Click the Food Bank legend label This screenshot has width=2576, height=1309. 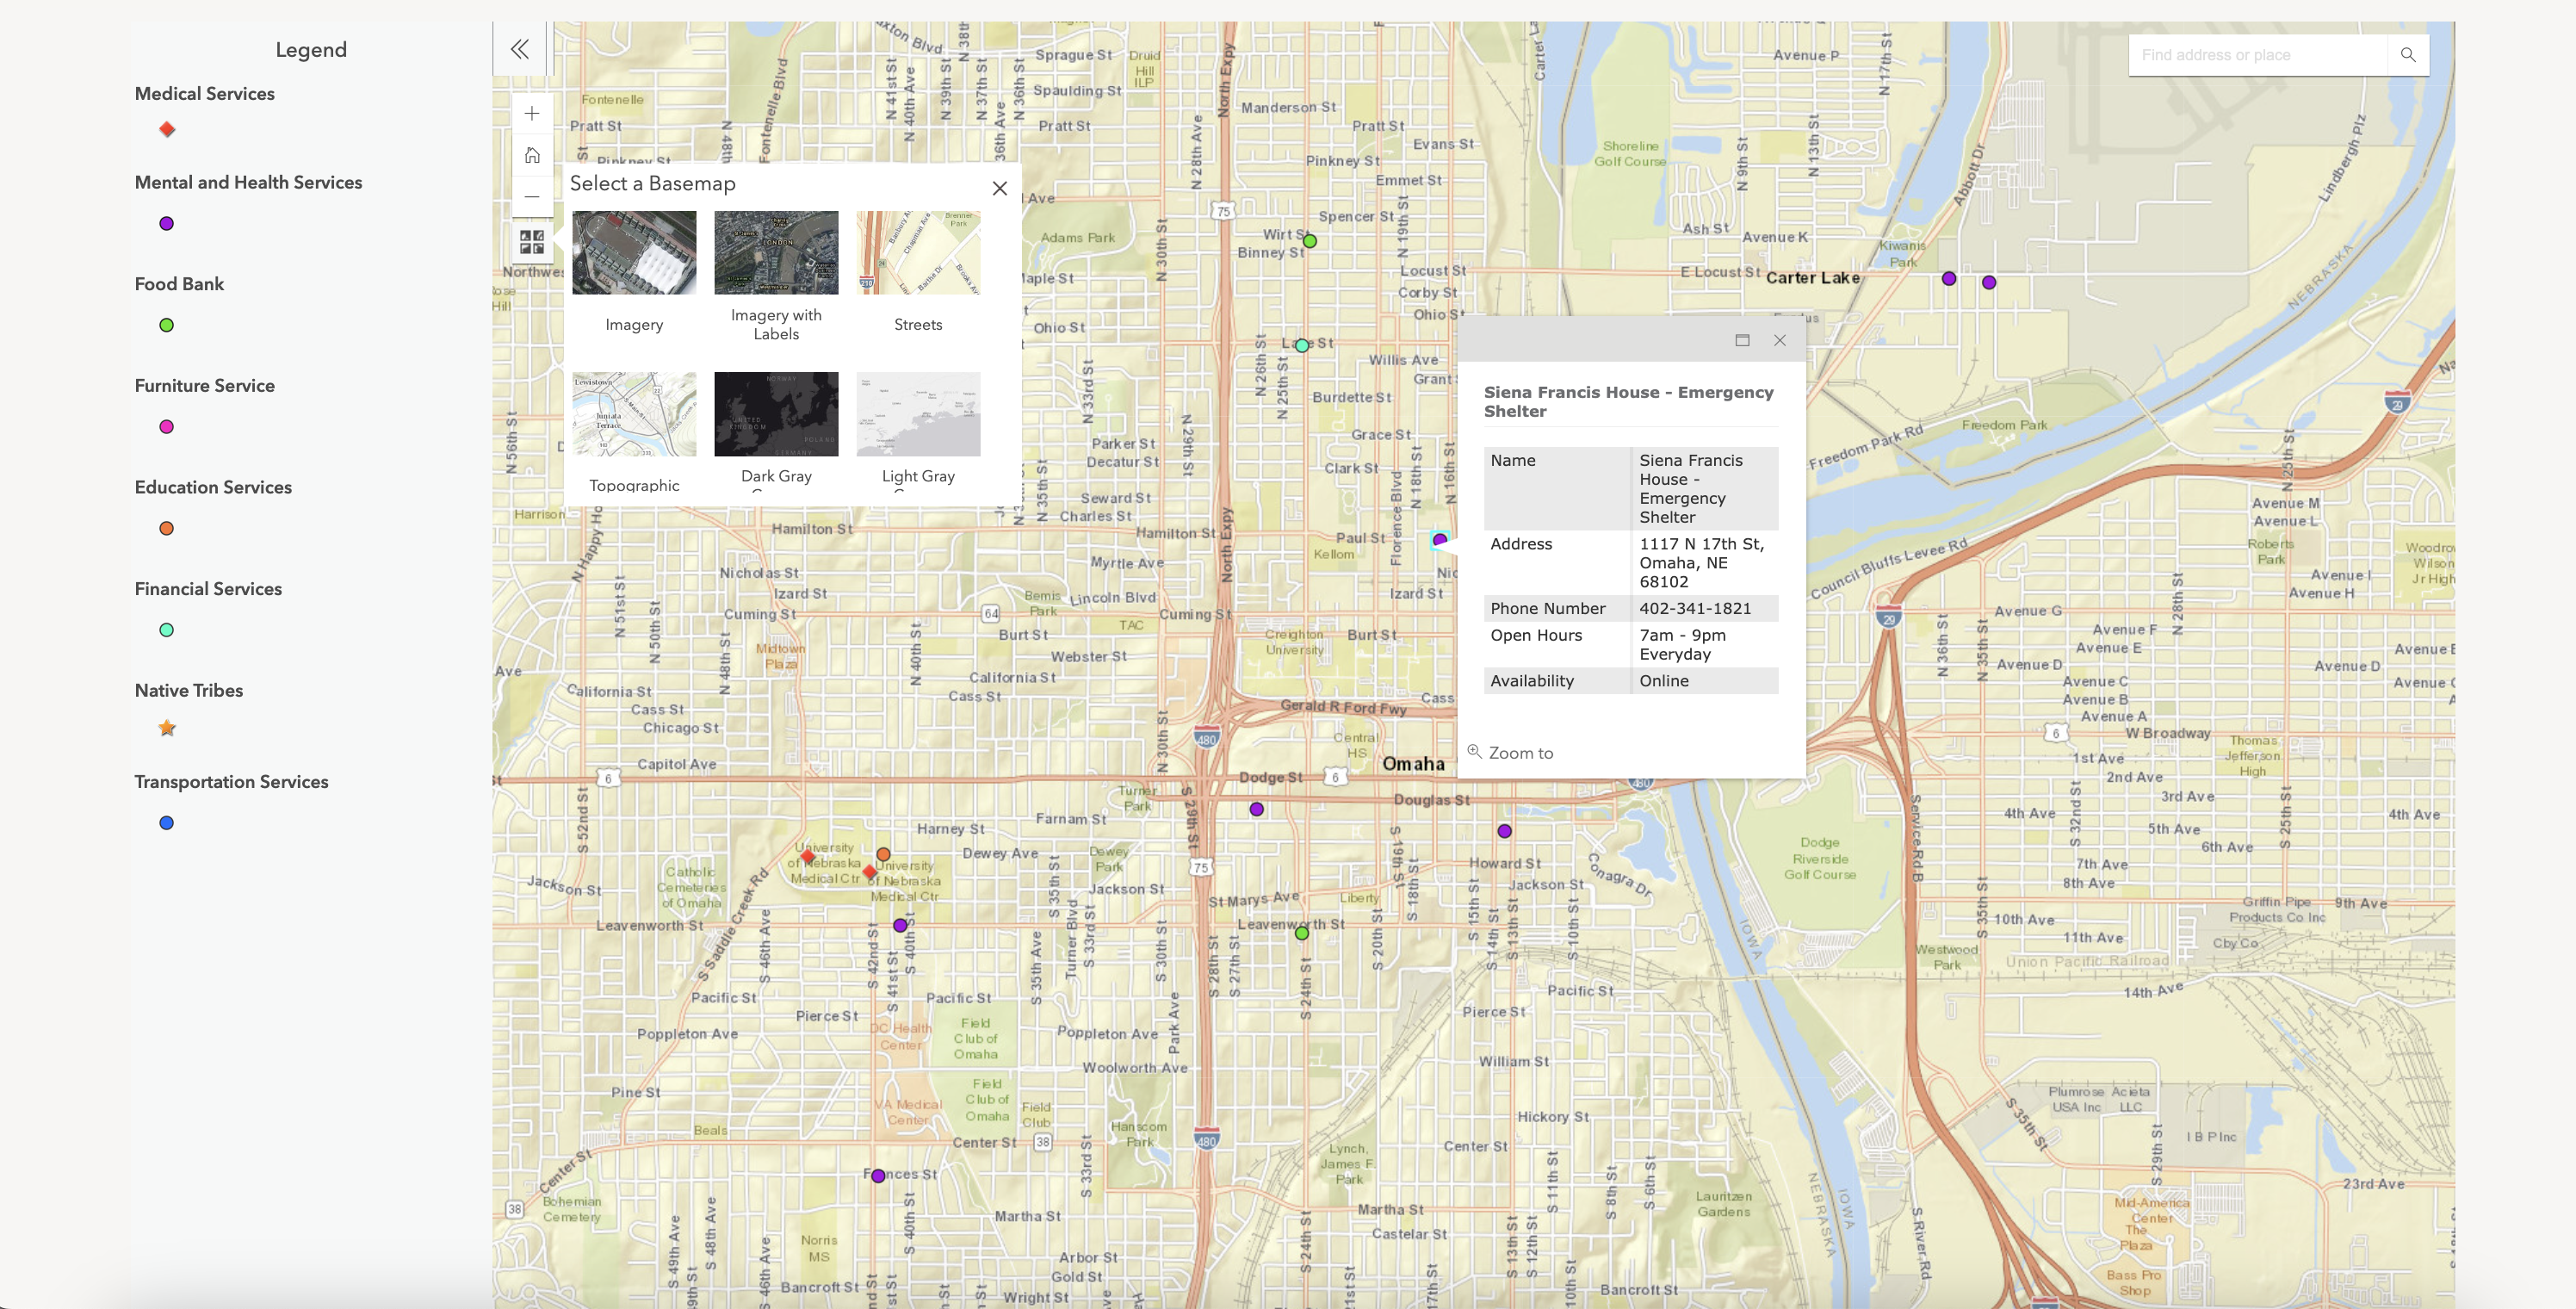click(x=179, y=284)
